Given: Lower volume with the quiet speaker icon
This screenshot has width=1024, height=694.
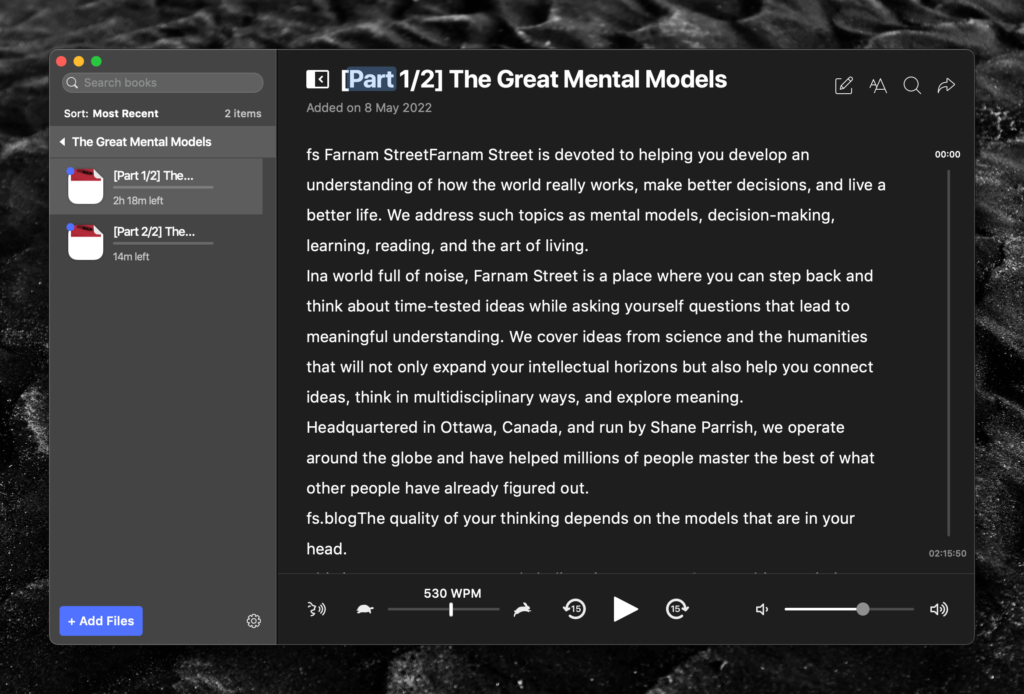Looking at the screenshot, I should pos(761,609).
